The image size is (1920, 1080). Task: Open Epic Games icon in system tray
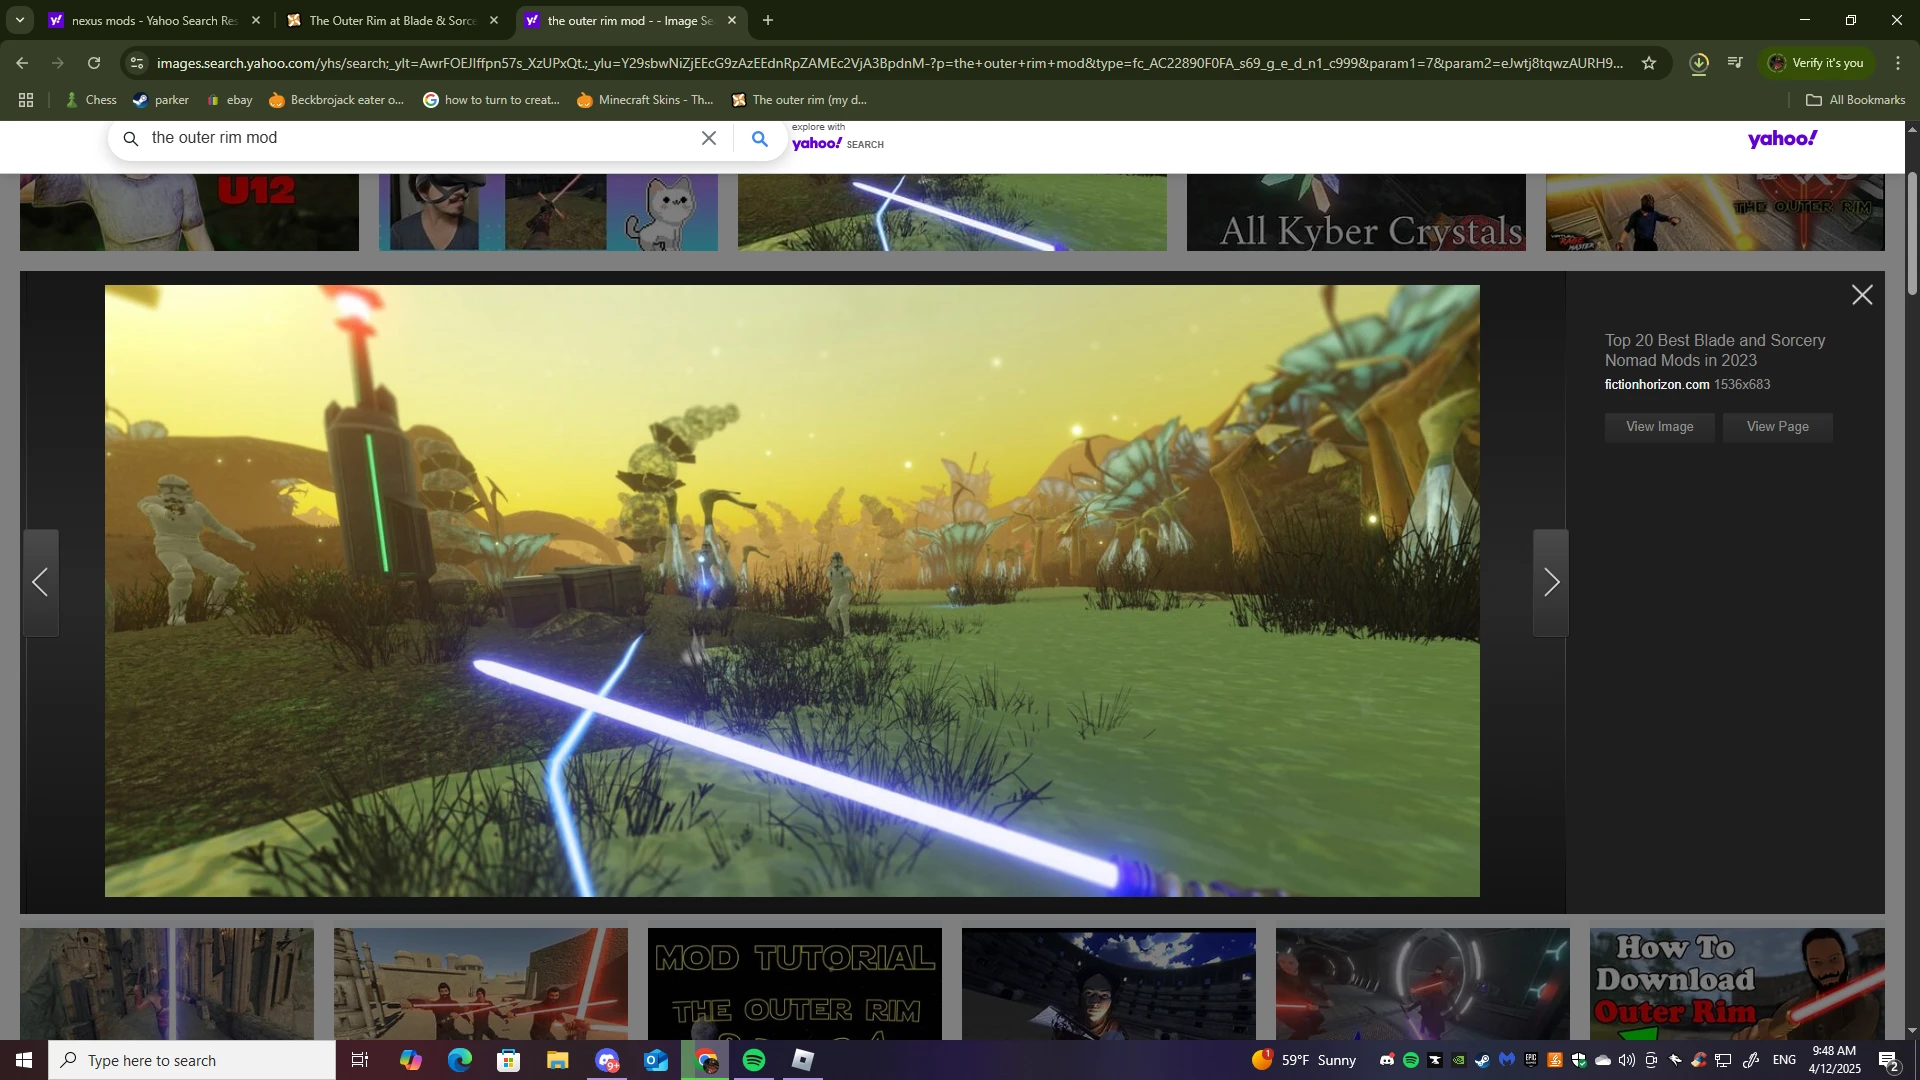(x=1530, y=1060)
